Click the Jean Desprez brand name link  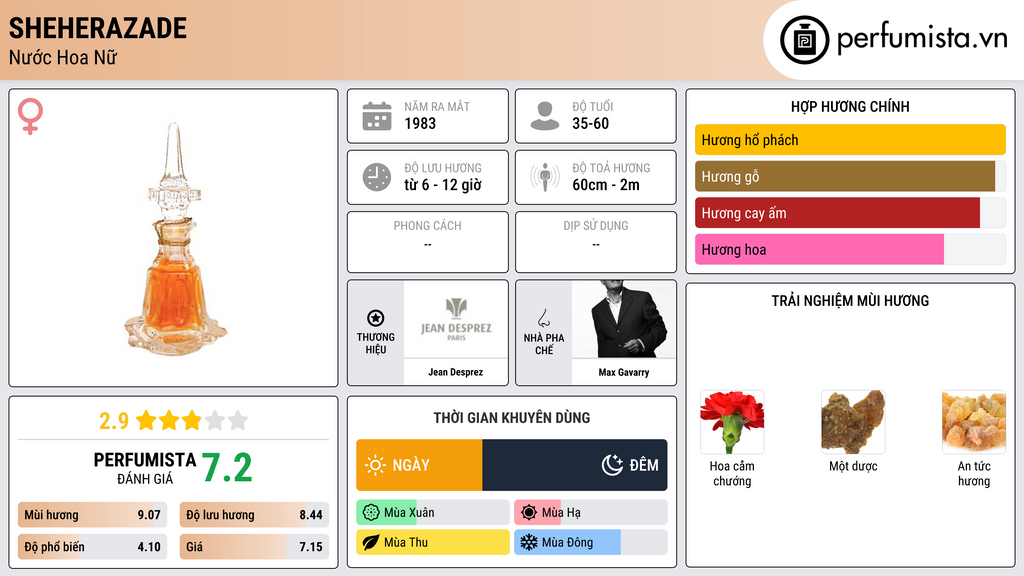pos(456,372)
